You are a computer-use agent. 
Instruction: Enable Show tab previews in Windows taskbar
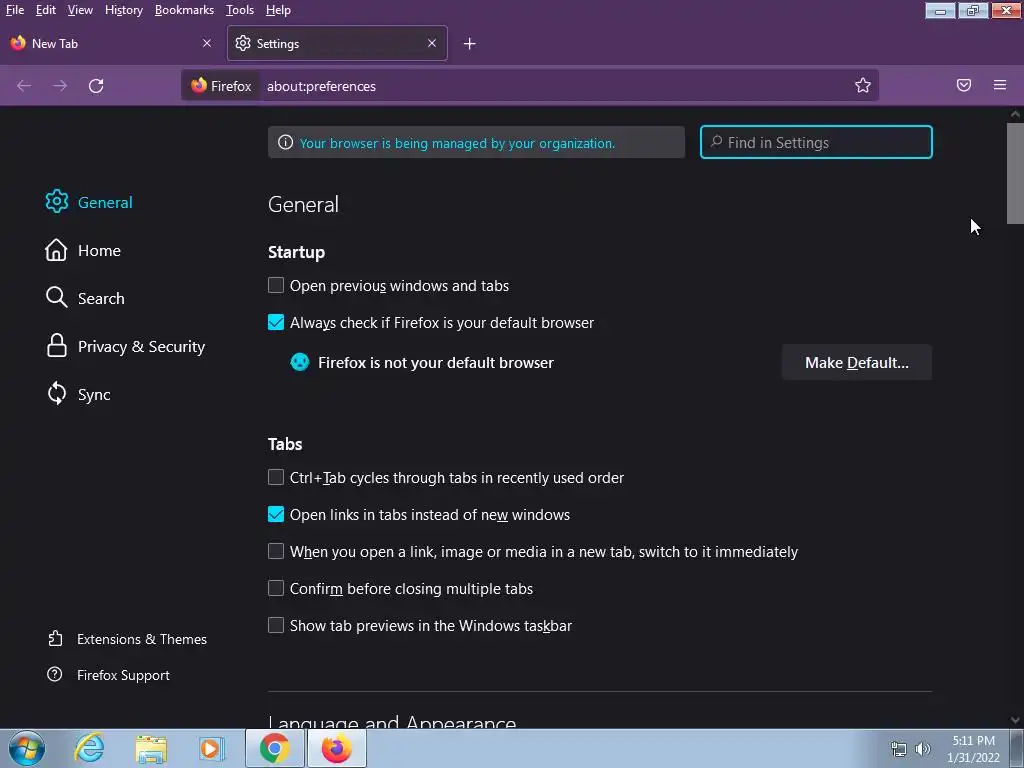click(x=276, y=625)
